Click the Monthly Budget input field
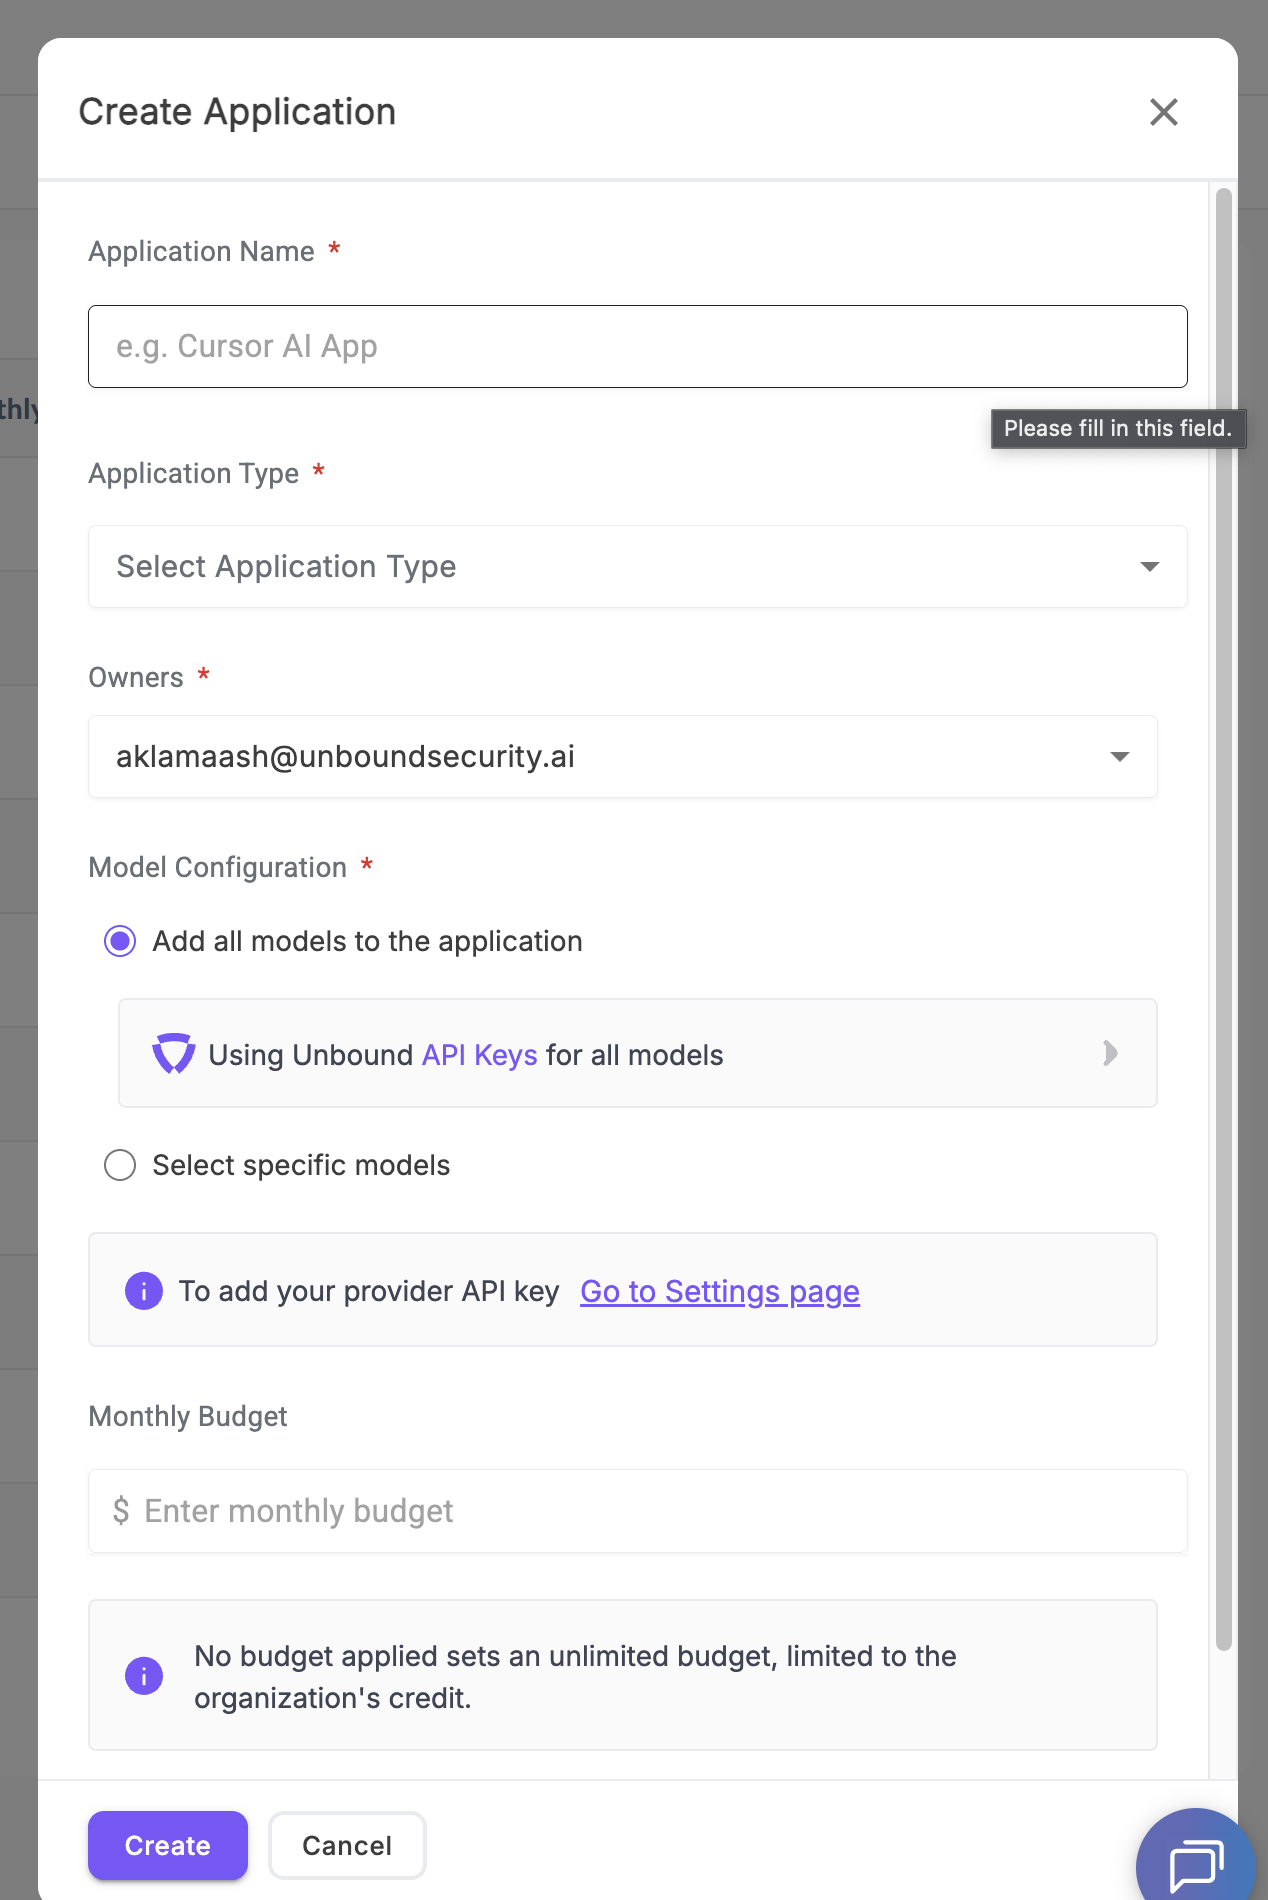Screen dimensions: 1268x1900 click(x=638, y=1511)
